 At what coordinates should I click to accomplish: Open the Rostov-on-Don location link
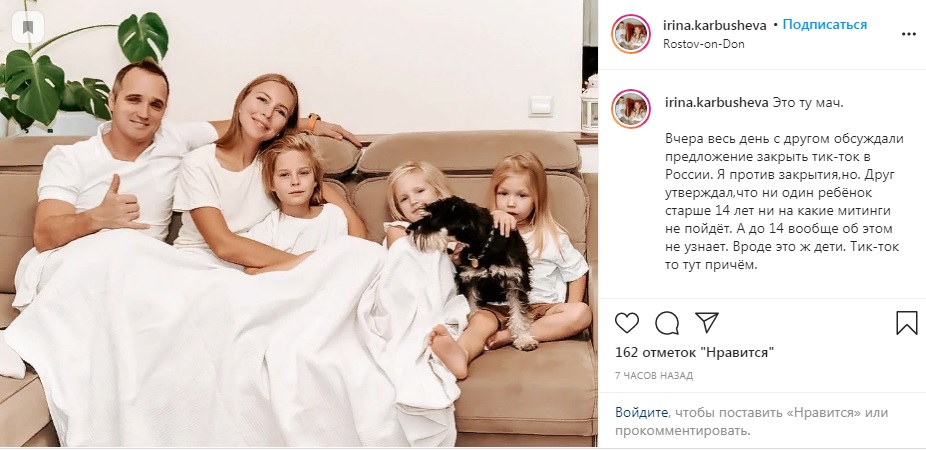point(703,44)
